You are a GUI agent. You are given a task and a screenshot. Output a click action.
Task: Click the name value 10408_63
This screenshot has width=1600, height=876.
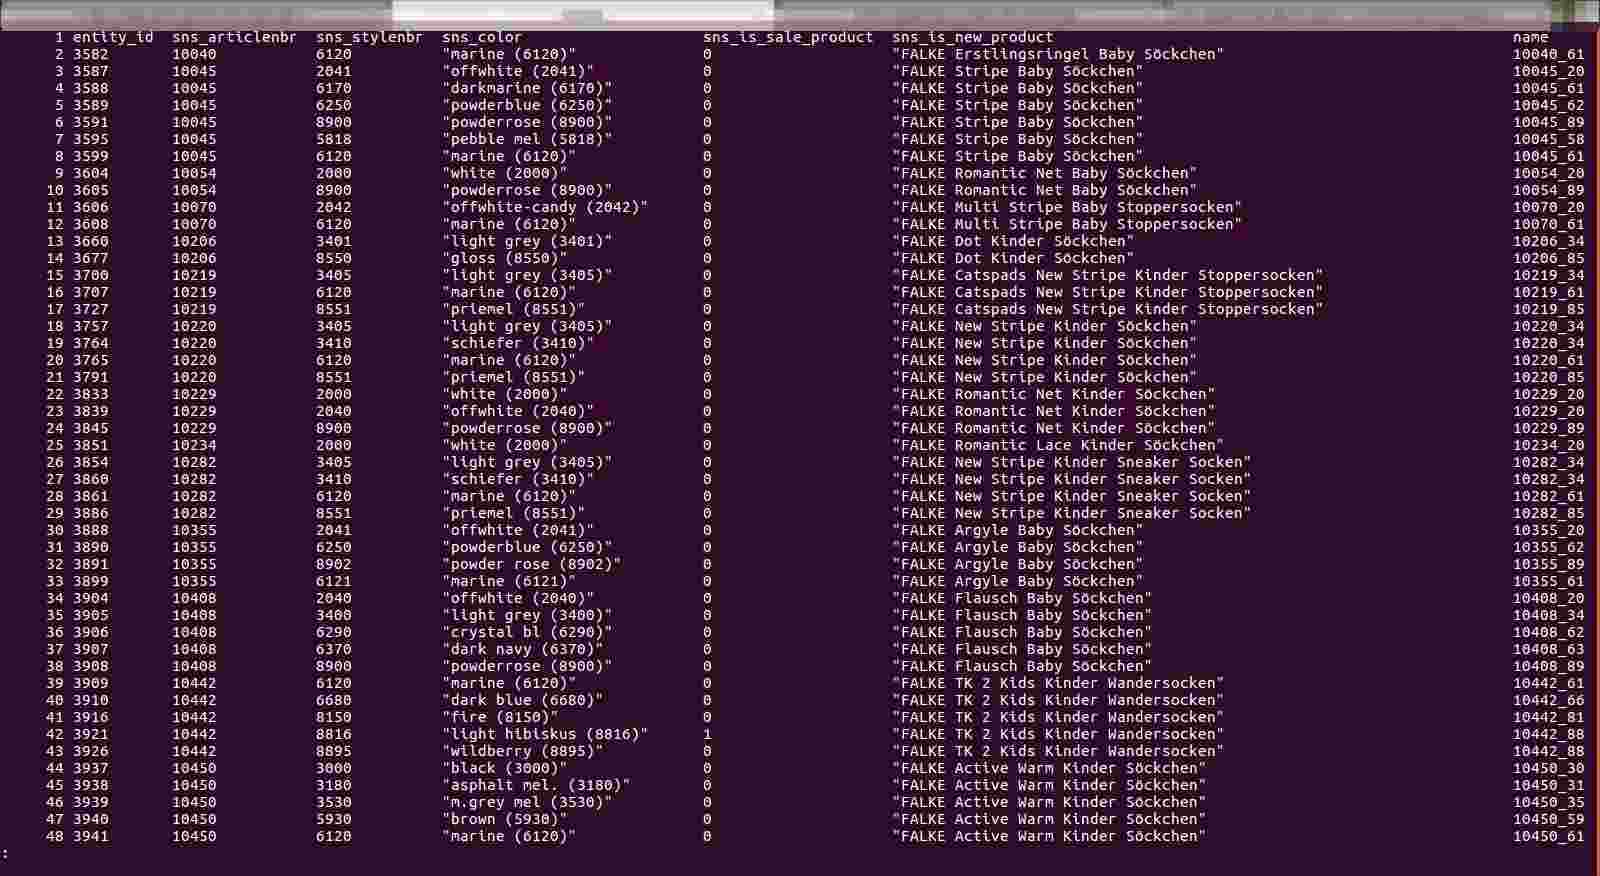1548,649
